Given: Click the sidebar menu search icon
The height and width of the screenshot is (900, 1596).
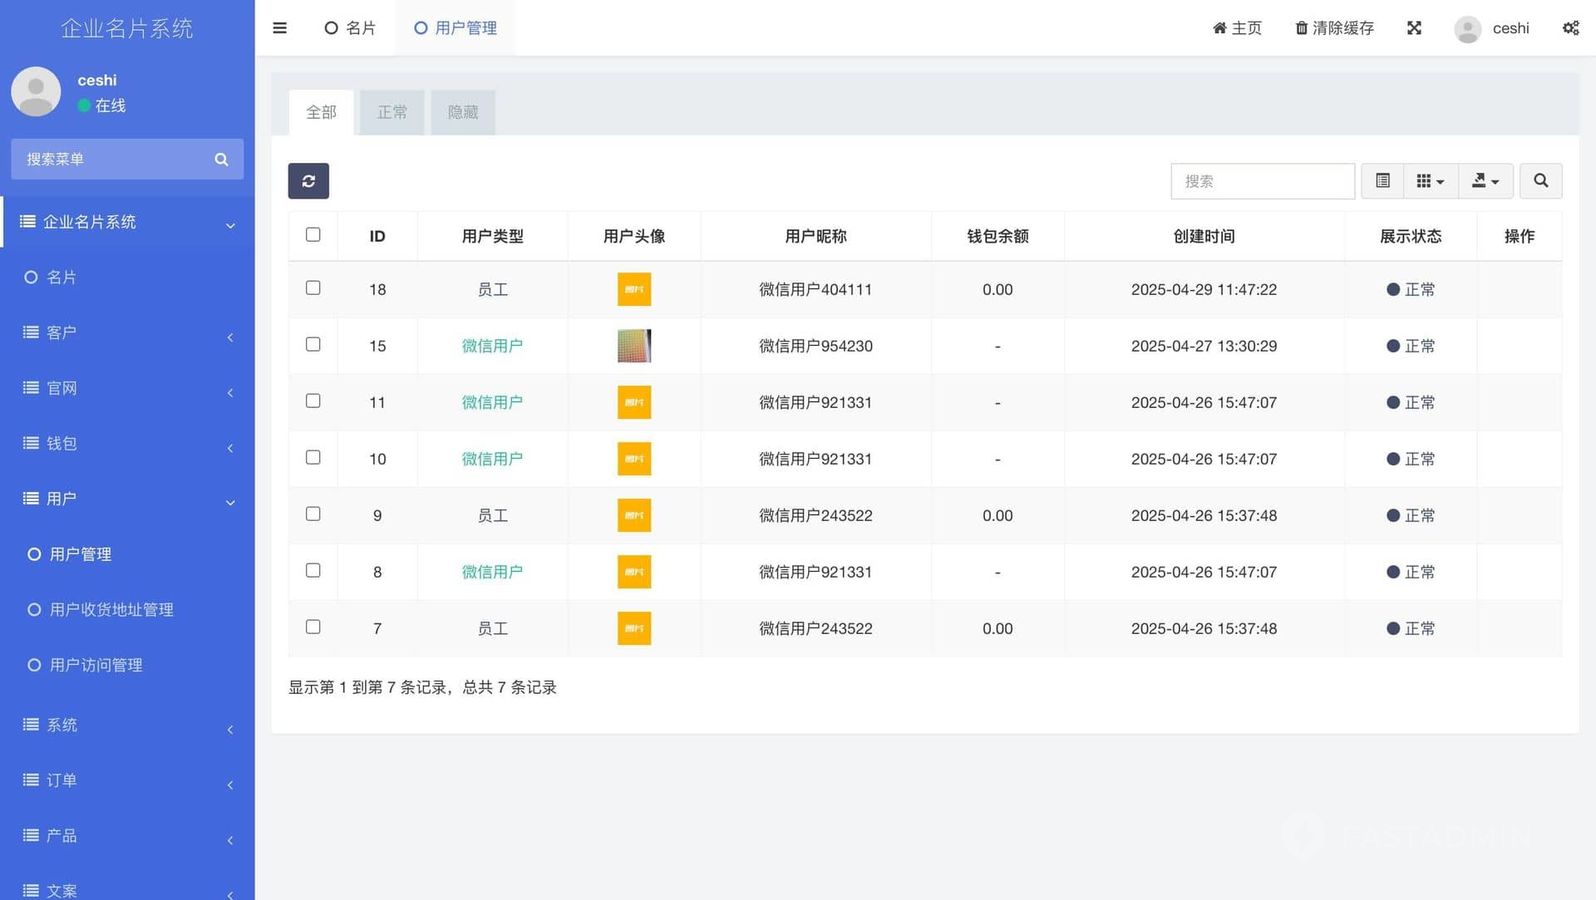Looking at the screenshot, I should [x=221, y=160].
